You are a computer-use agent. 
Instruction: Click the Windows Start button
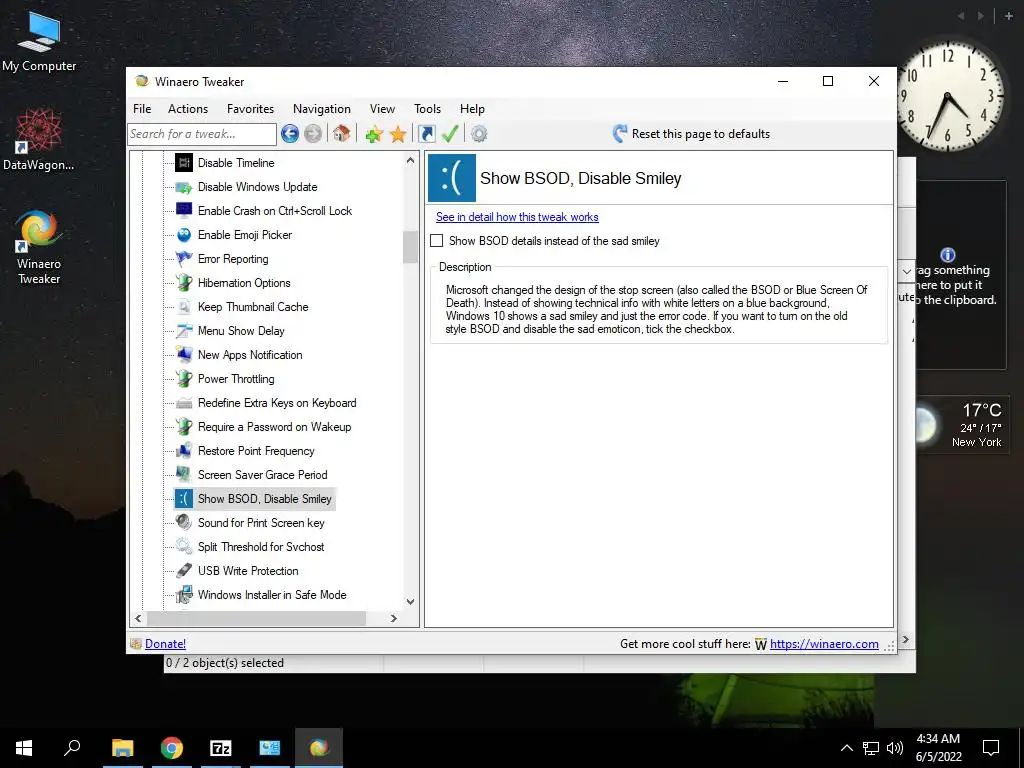24,748
